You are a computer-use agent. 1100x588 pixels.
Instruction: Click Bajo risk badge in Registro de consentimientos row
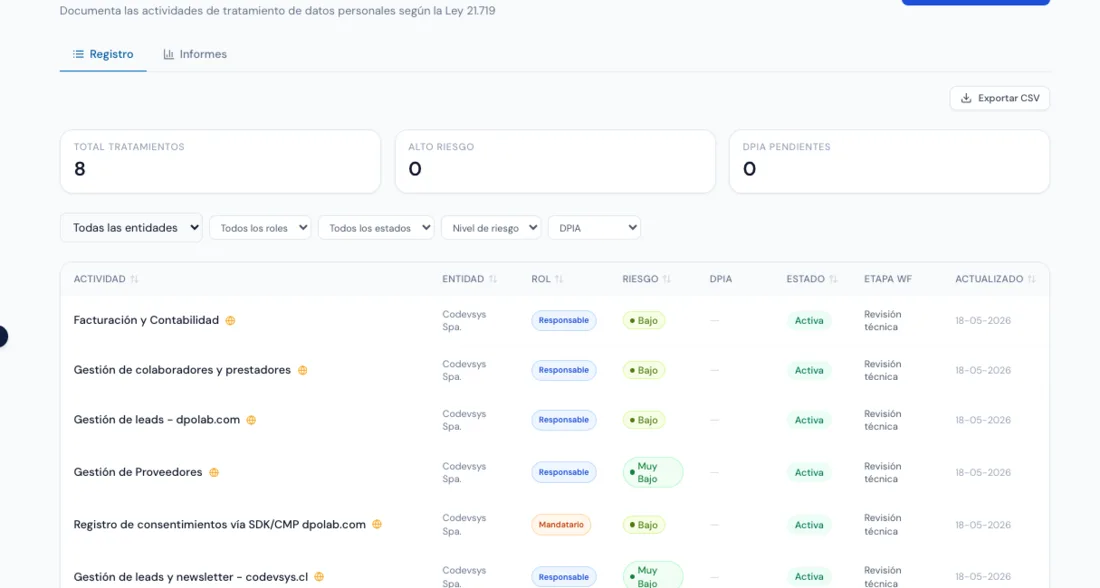tap(643, 525)
